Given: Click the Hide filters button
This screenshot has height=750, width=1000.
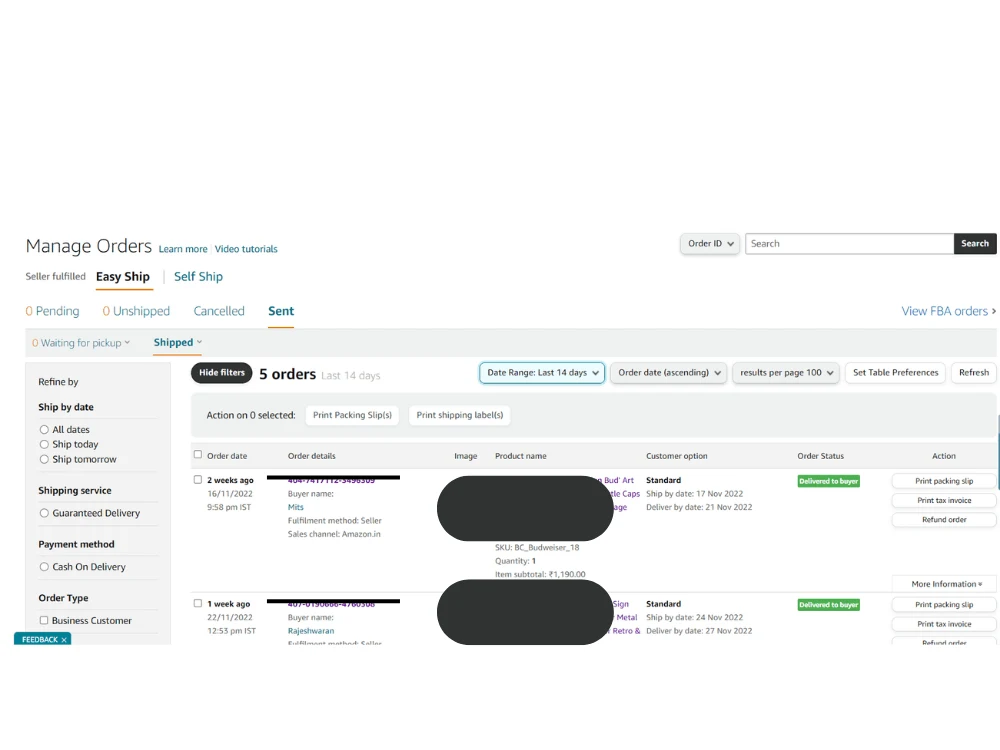Looking at the screenshot, I should [222, 373].
